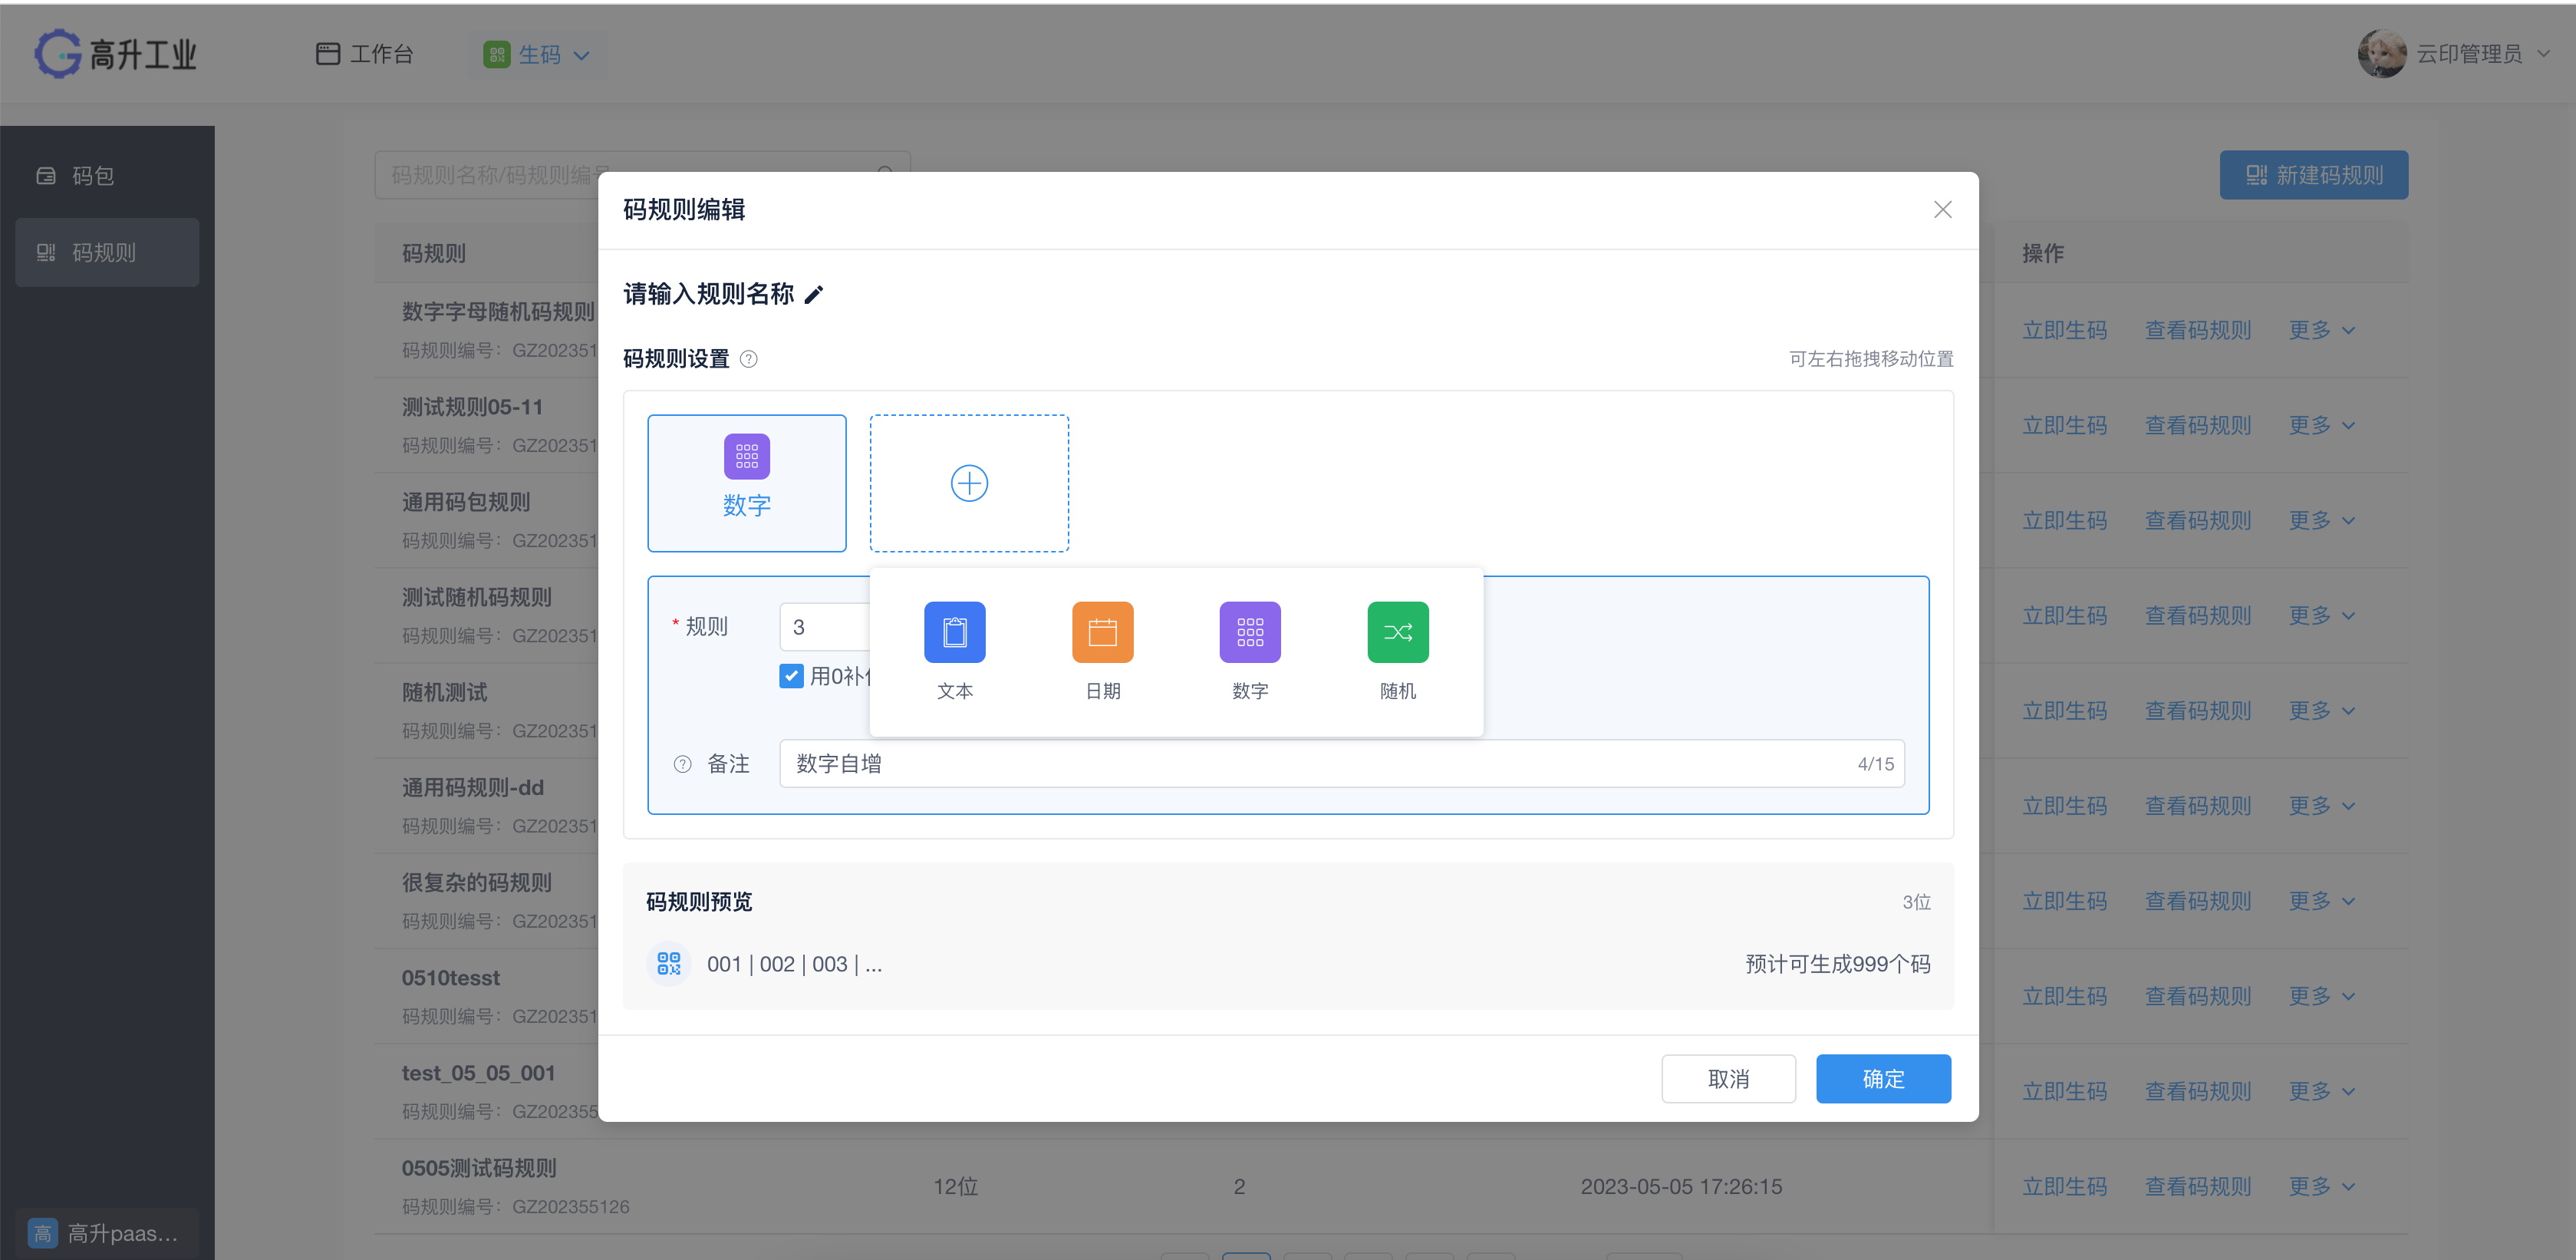Click the 规则 number input field
Screen dimensions: 2576x1260
click(825, 627)
